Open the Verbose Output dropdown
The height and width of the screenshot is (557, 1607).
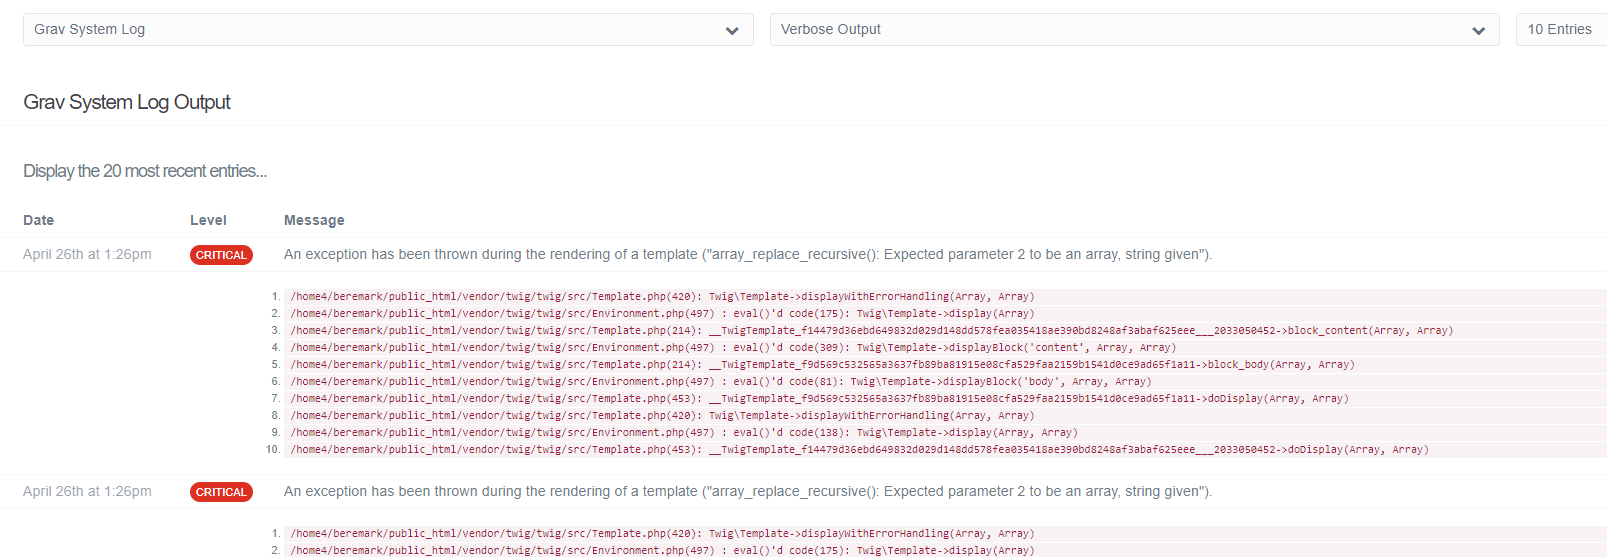(1134, 30)
